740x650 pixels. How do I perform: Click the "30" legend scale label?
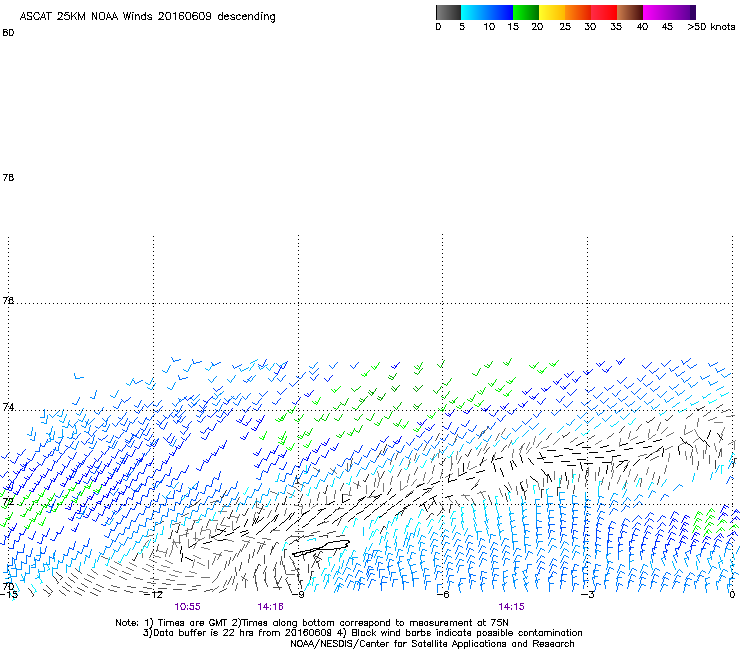pos(590,27)
